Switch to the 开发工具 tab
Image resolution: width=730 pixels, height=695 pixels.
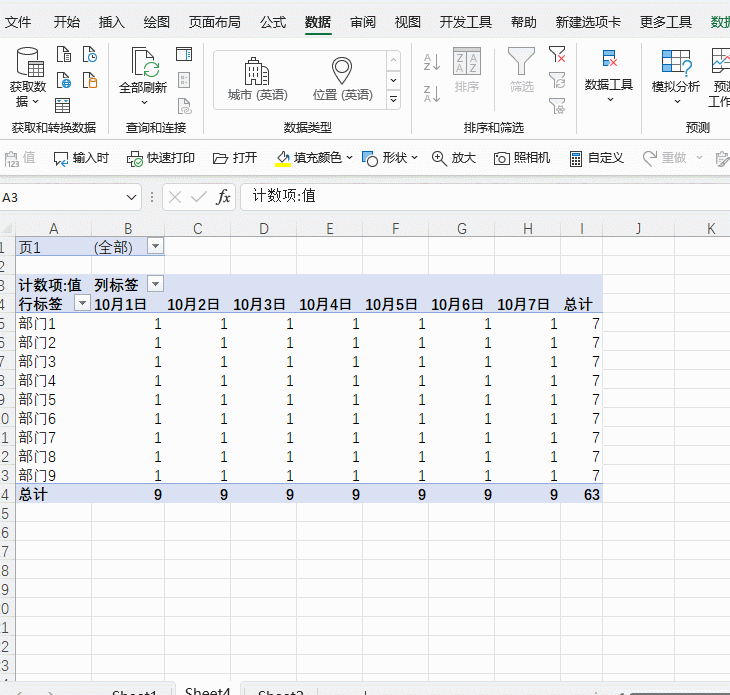466,22
